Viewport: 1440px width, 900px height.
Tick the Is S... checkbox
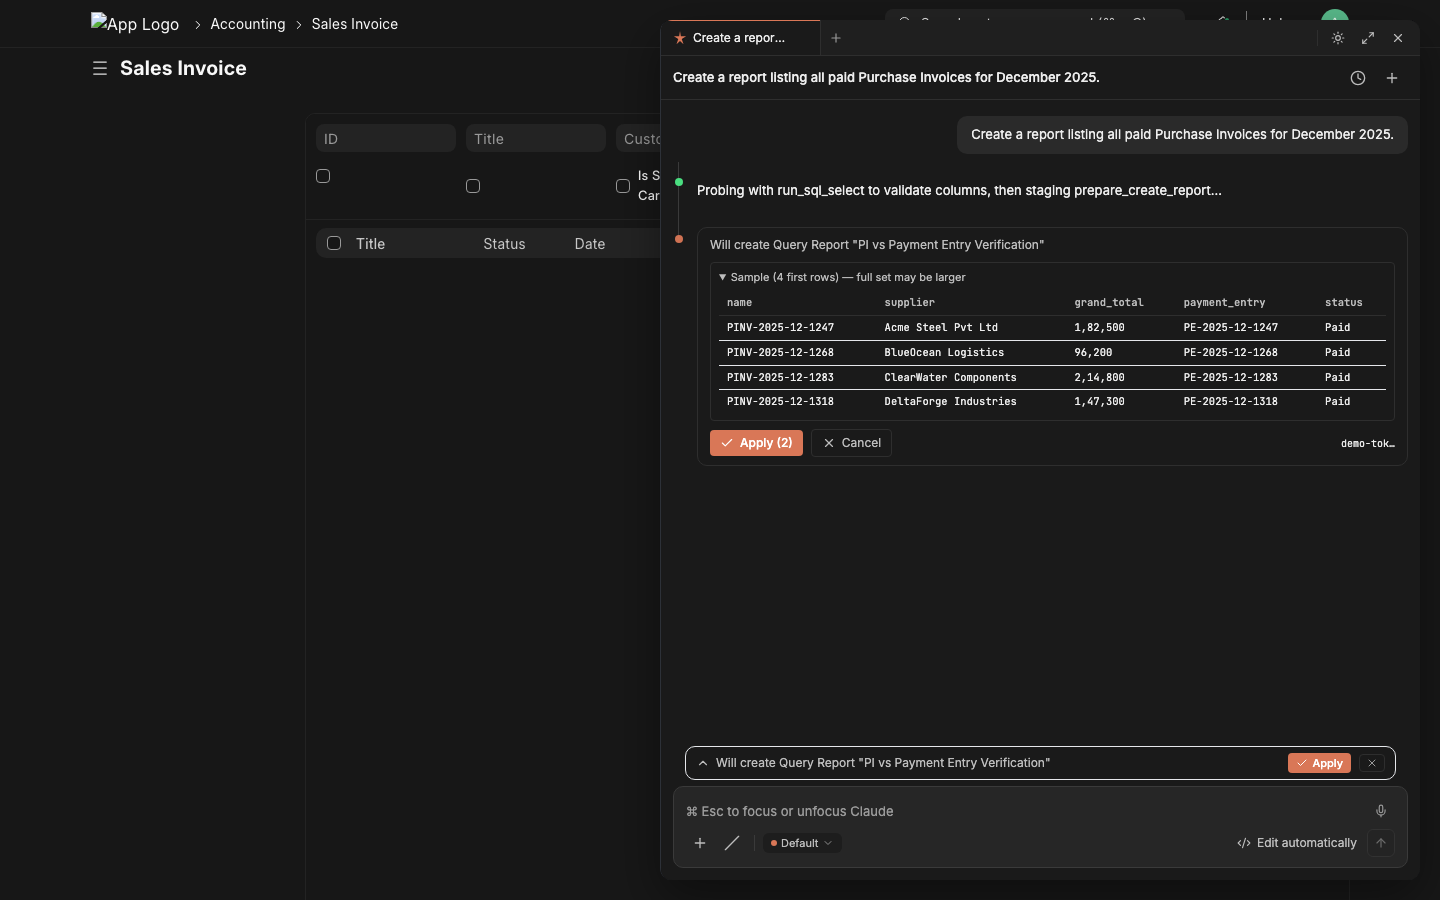pos(623,186)
